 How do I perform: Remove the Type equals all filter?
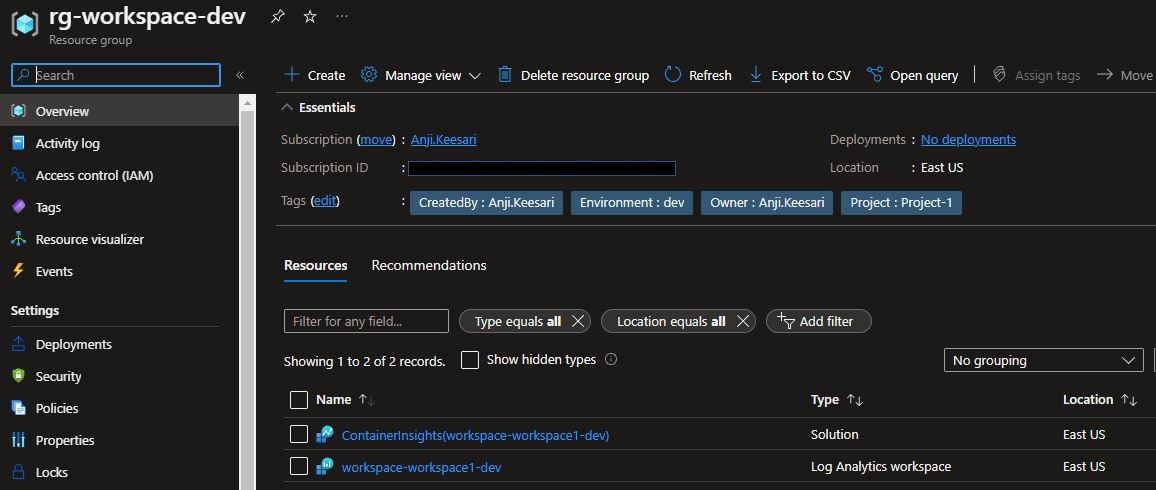[577, 321]
